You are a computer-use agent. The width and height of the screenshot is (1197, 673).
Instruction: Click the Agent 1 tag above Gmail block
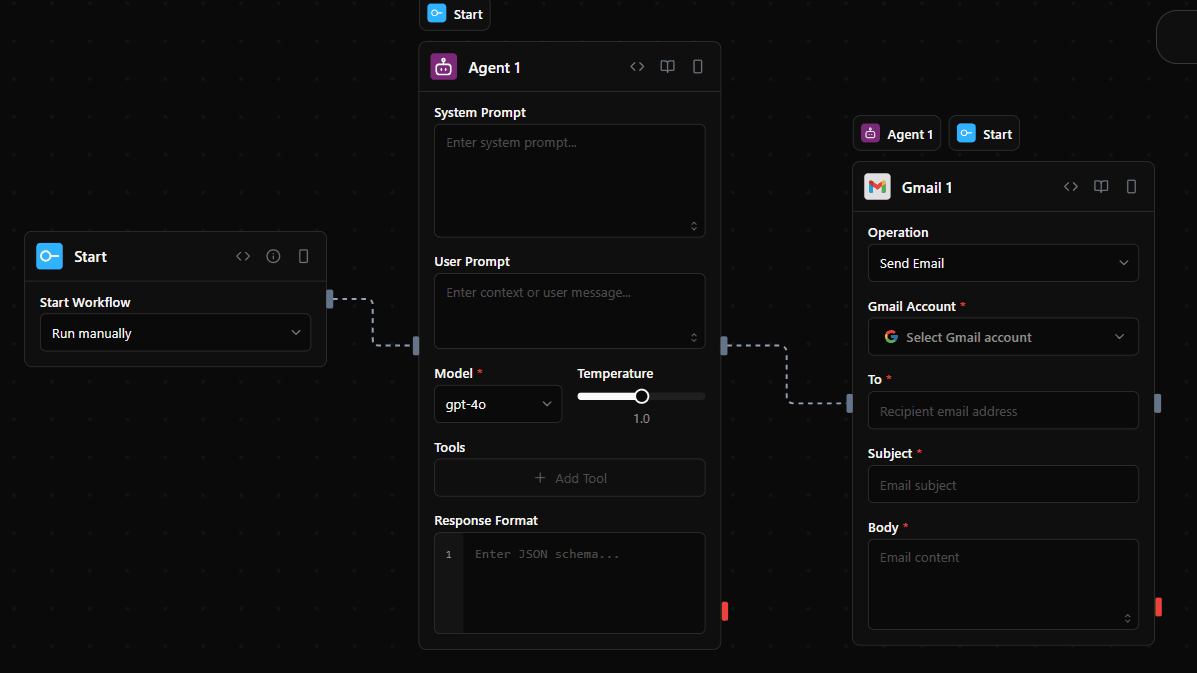897,134
